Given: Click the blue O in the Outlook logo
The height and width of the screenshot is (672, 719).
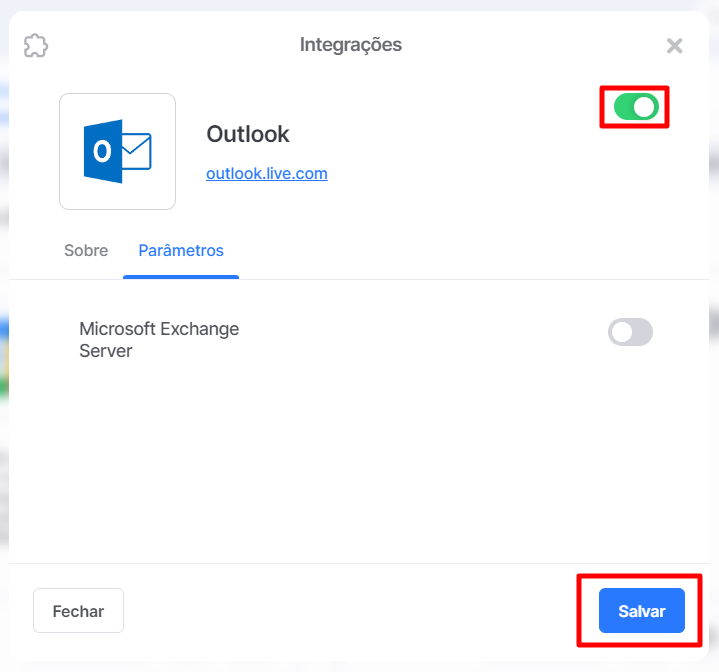Looking at the screenshot, I should [103, 151].
